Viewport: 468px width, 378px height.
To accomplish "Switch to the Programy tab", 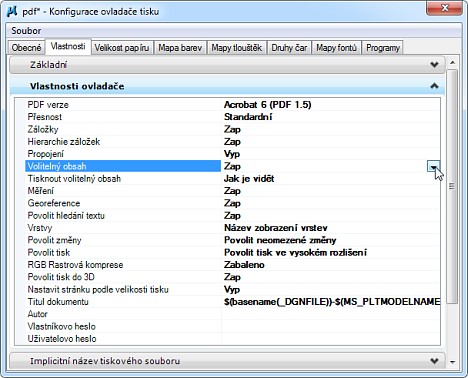I will [x=383, y=48].
